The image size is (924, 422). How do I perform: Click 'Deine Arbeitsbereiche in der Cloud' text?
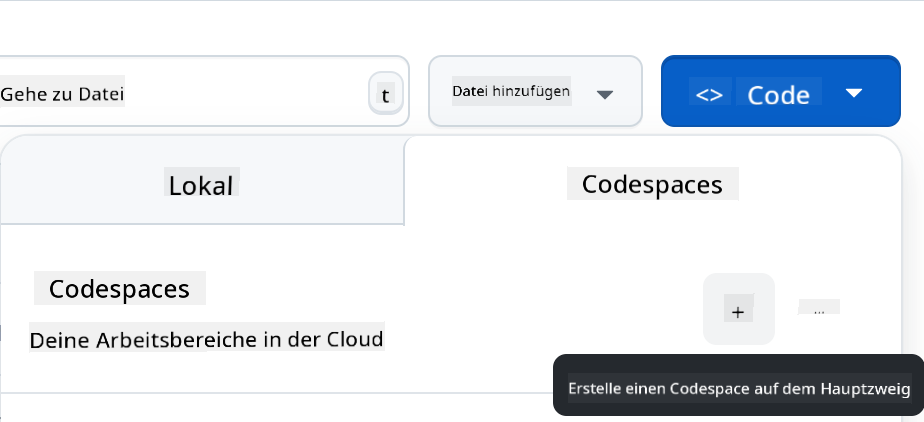click(x=206, y=339)
